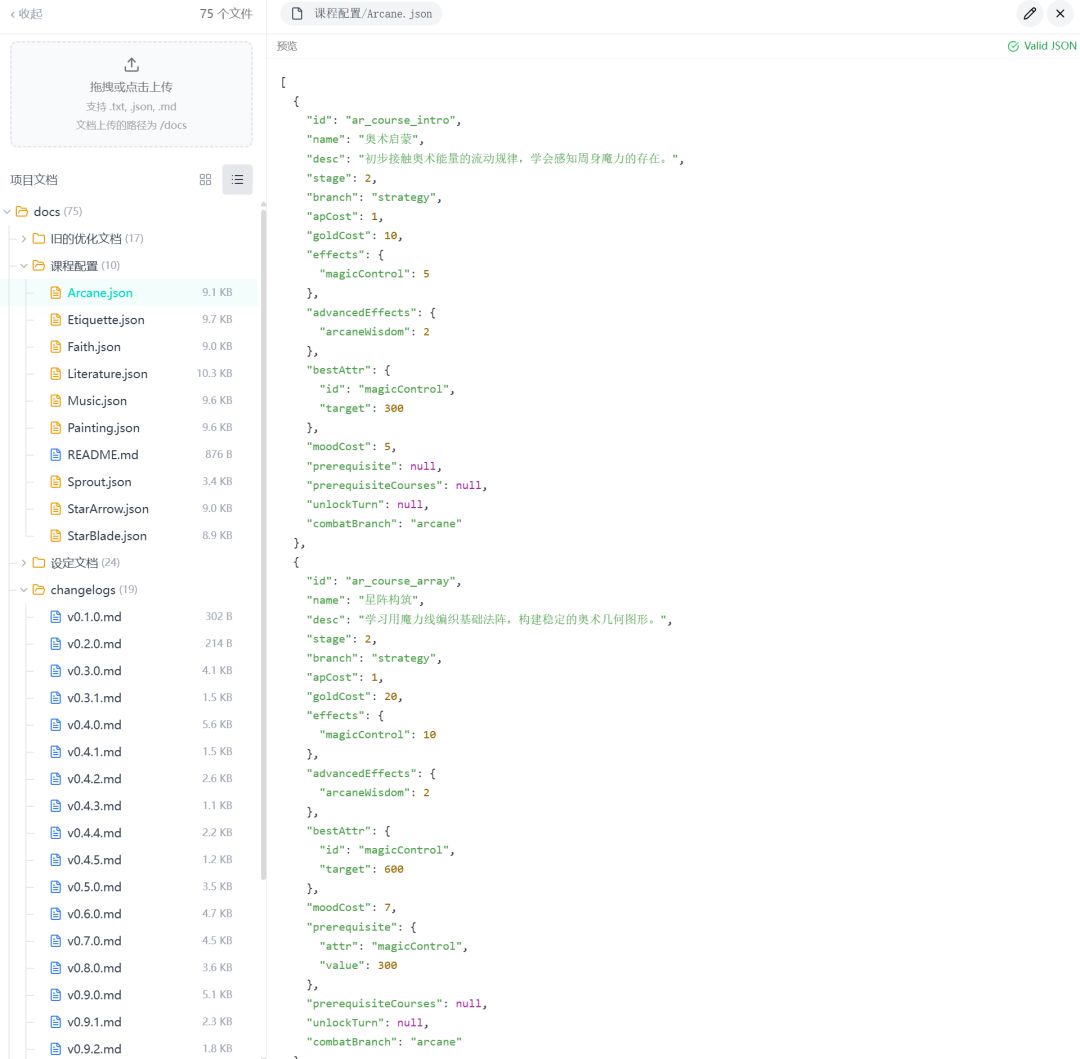Image resolution: width=1080 pixels, height=1059 pixels.
Task: Collapse the docs root folder
Action: click(8, 211)
